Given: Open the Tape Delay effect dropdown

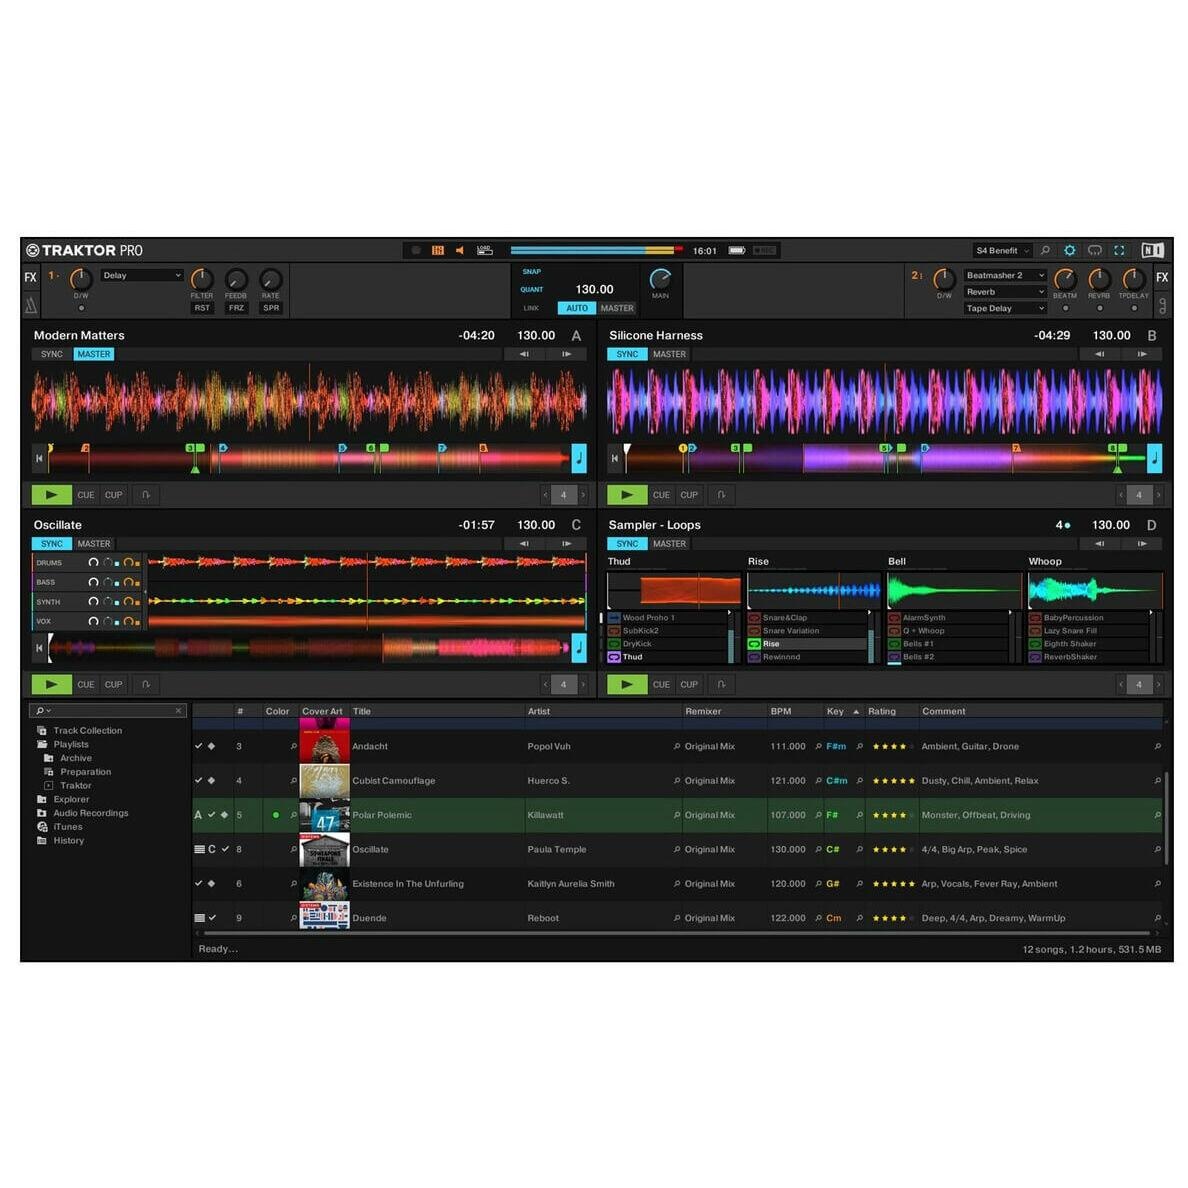Looking at the screenshot, I should pos(1005,308).
